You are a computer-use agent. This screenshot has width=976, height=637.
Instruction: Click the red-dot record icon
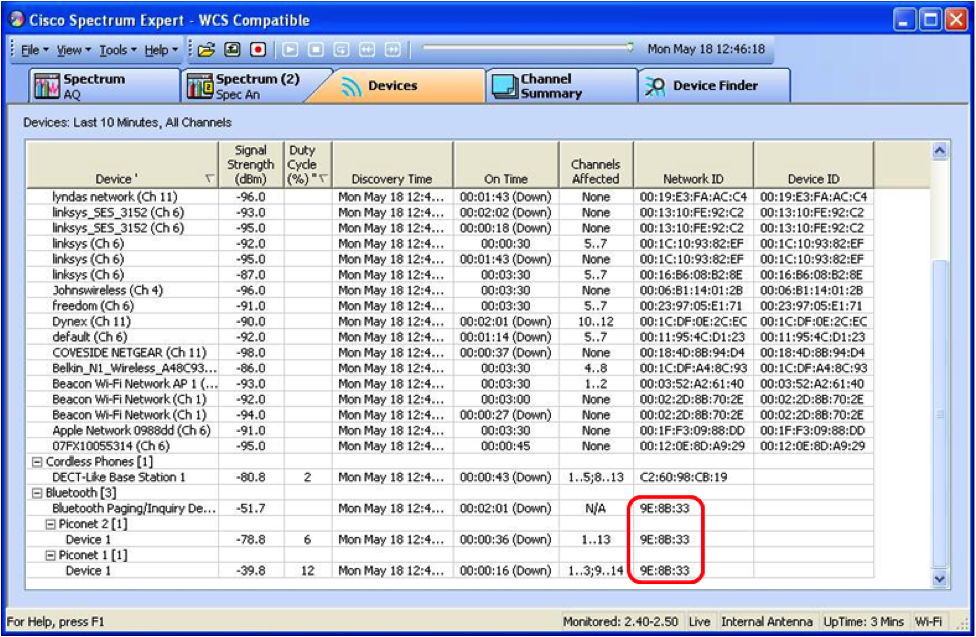pyautogui.click(x=258, y=49)
